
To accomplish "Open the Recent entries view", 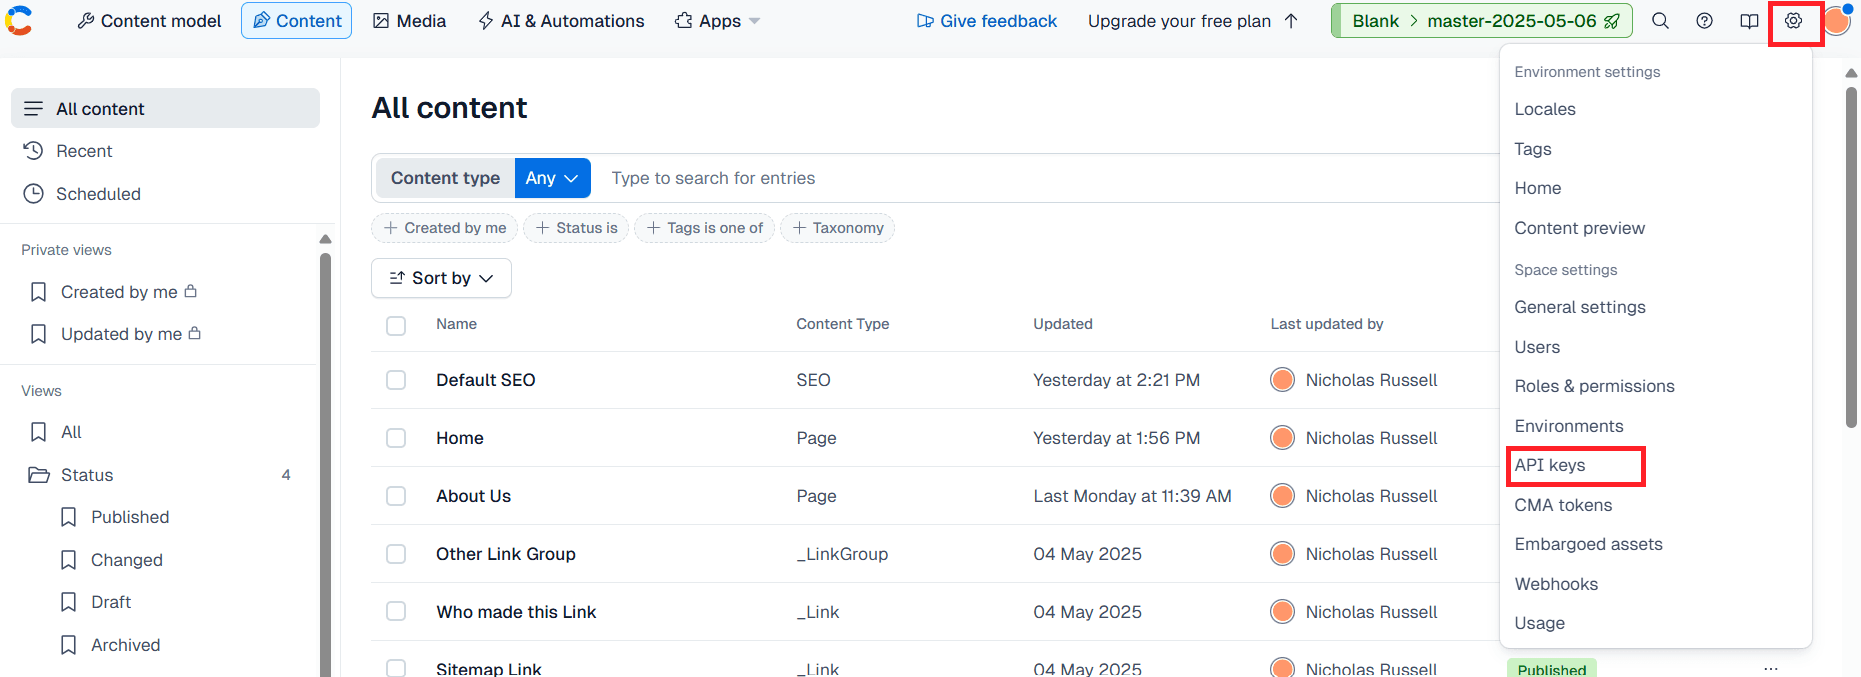I will (84, 151).
